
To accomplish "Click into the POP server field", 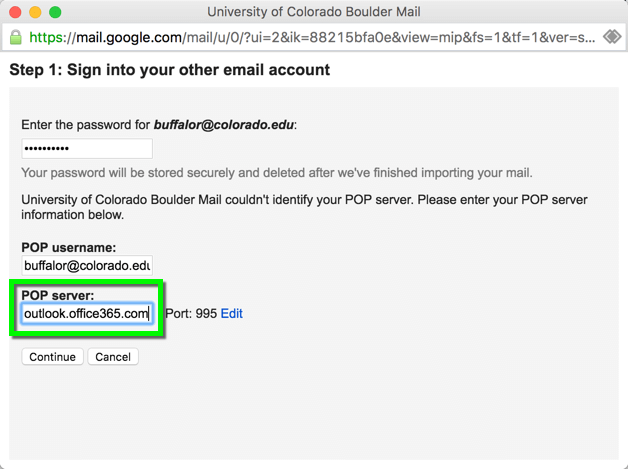I will click(87, 313).
